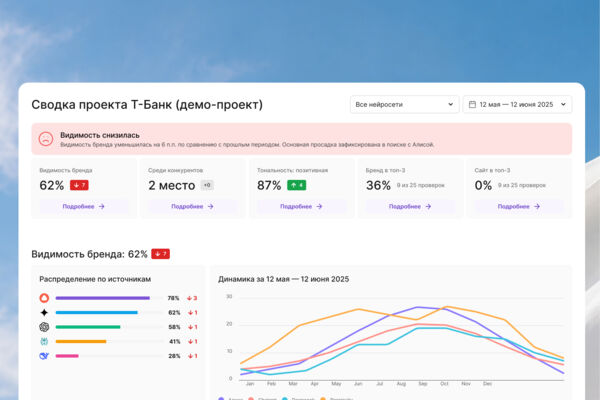
Task: Click the '62%' value in Видимость бренда card
Action: pos(52,185)
